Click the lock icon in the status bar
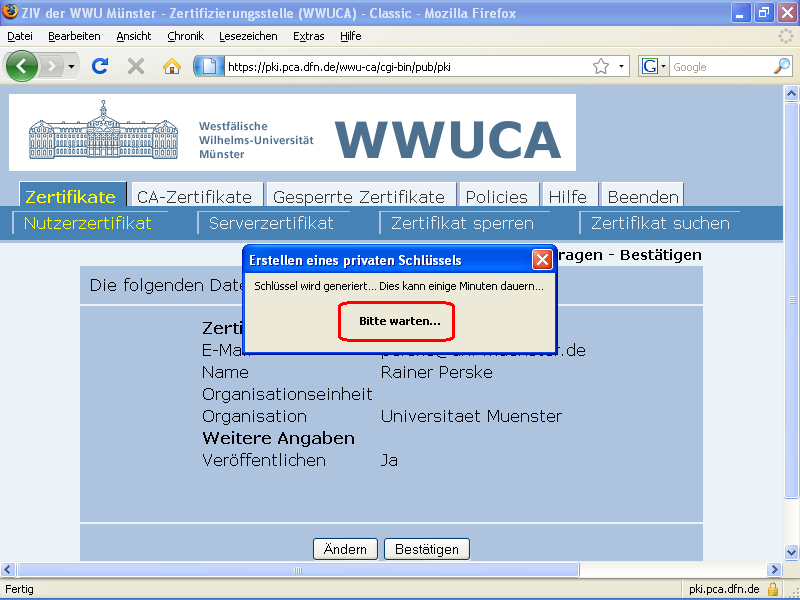800x600 pixels. pos(772,589)
